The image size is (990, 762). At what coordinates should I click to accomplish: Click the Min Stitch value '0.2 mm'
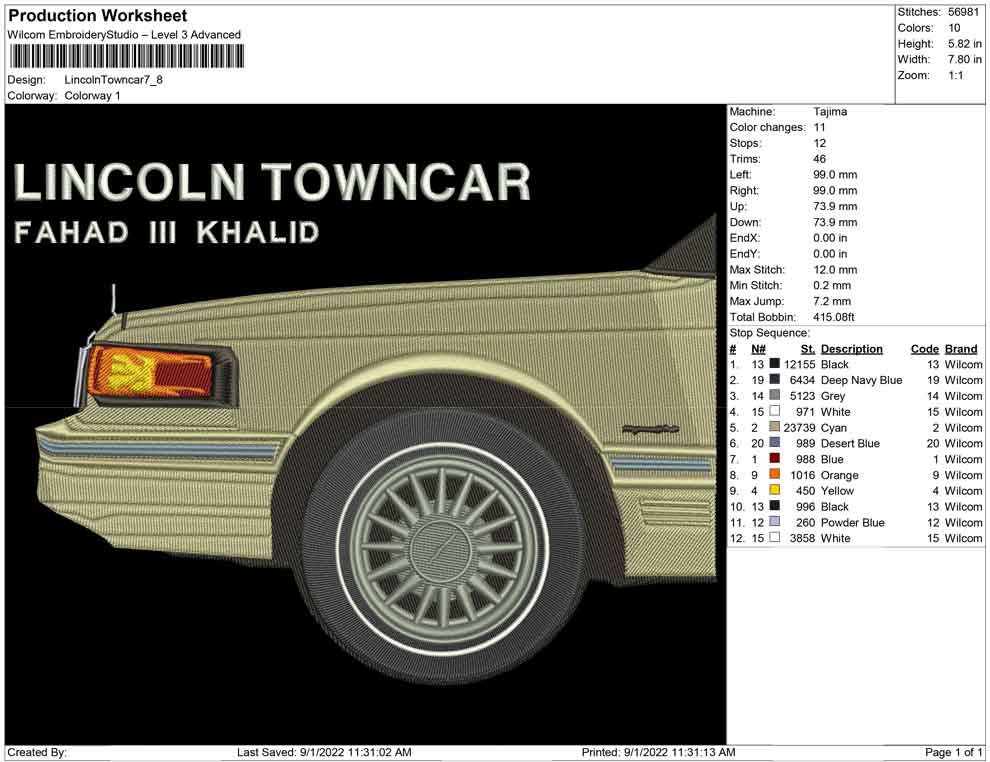pyautogui.click(x=833, y=285)
